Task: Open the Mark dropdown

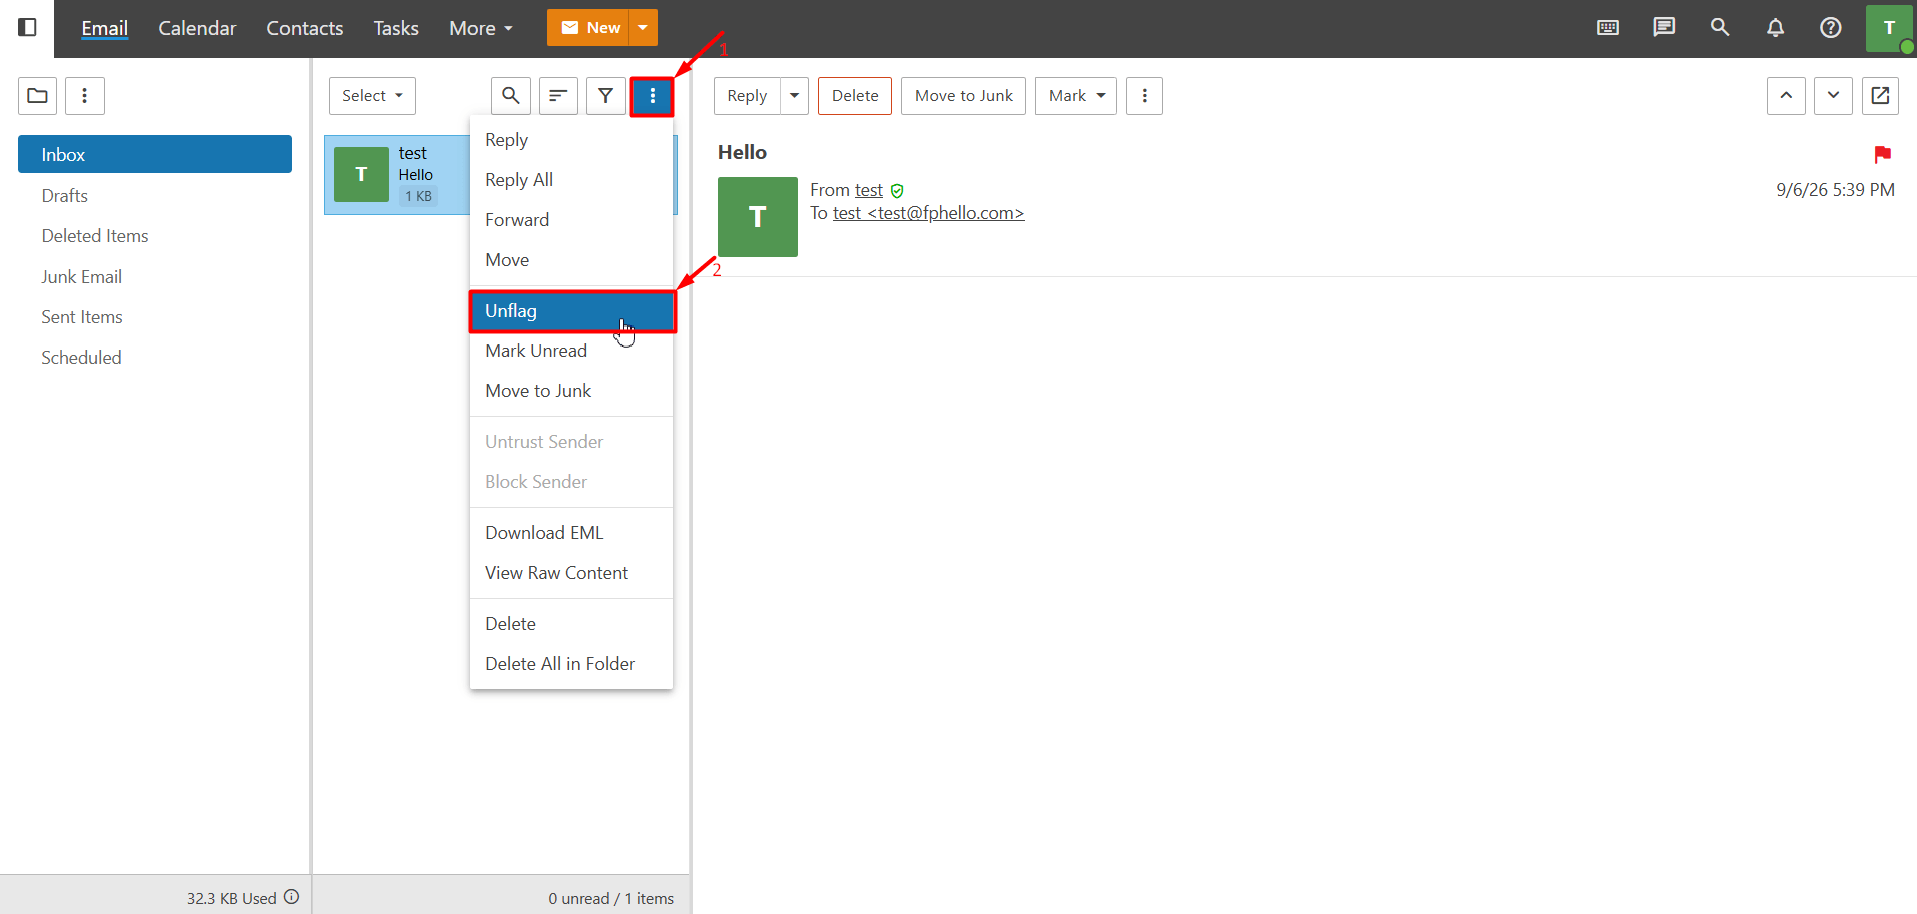Action: pyautogui.click(x=1076, y=96)
